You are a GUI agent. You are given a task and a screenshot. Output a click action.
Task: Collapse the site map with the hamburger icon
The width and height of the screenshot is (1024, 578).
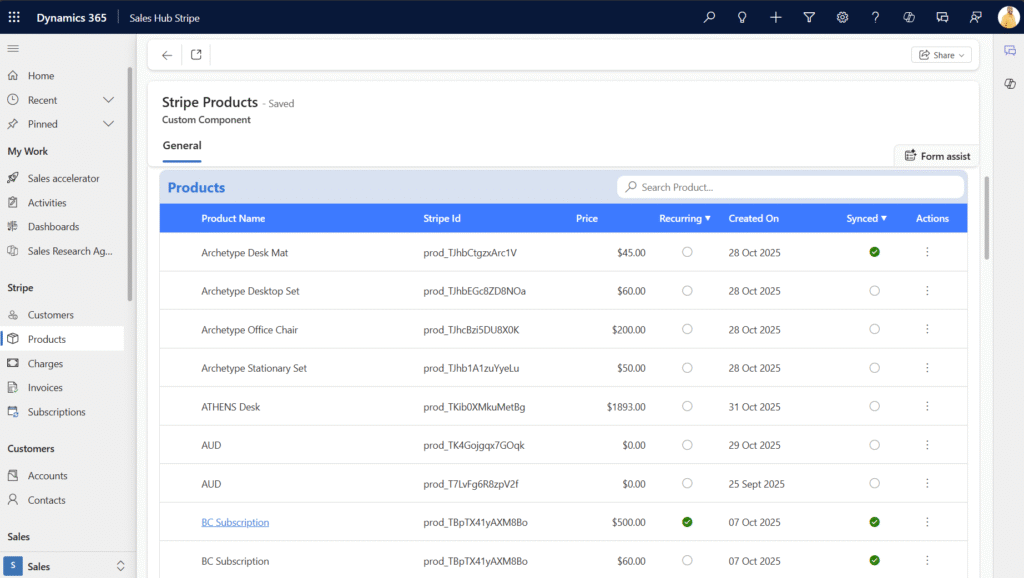tap(13, 48)
